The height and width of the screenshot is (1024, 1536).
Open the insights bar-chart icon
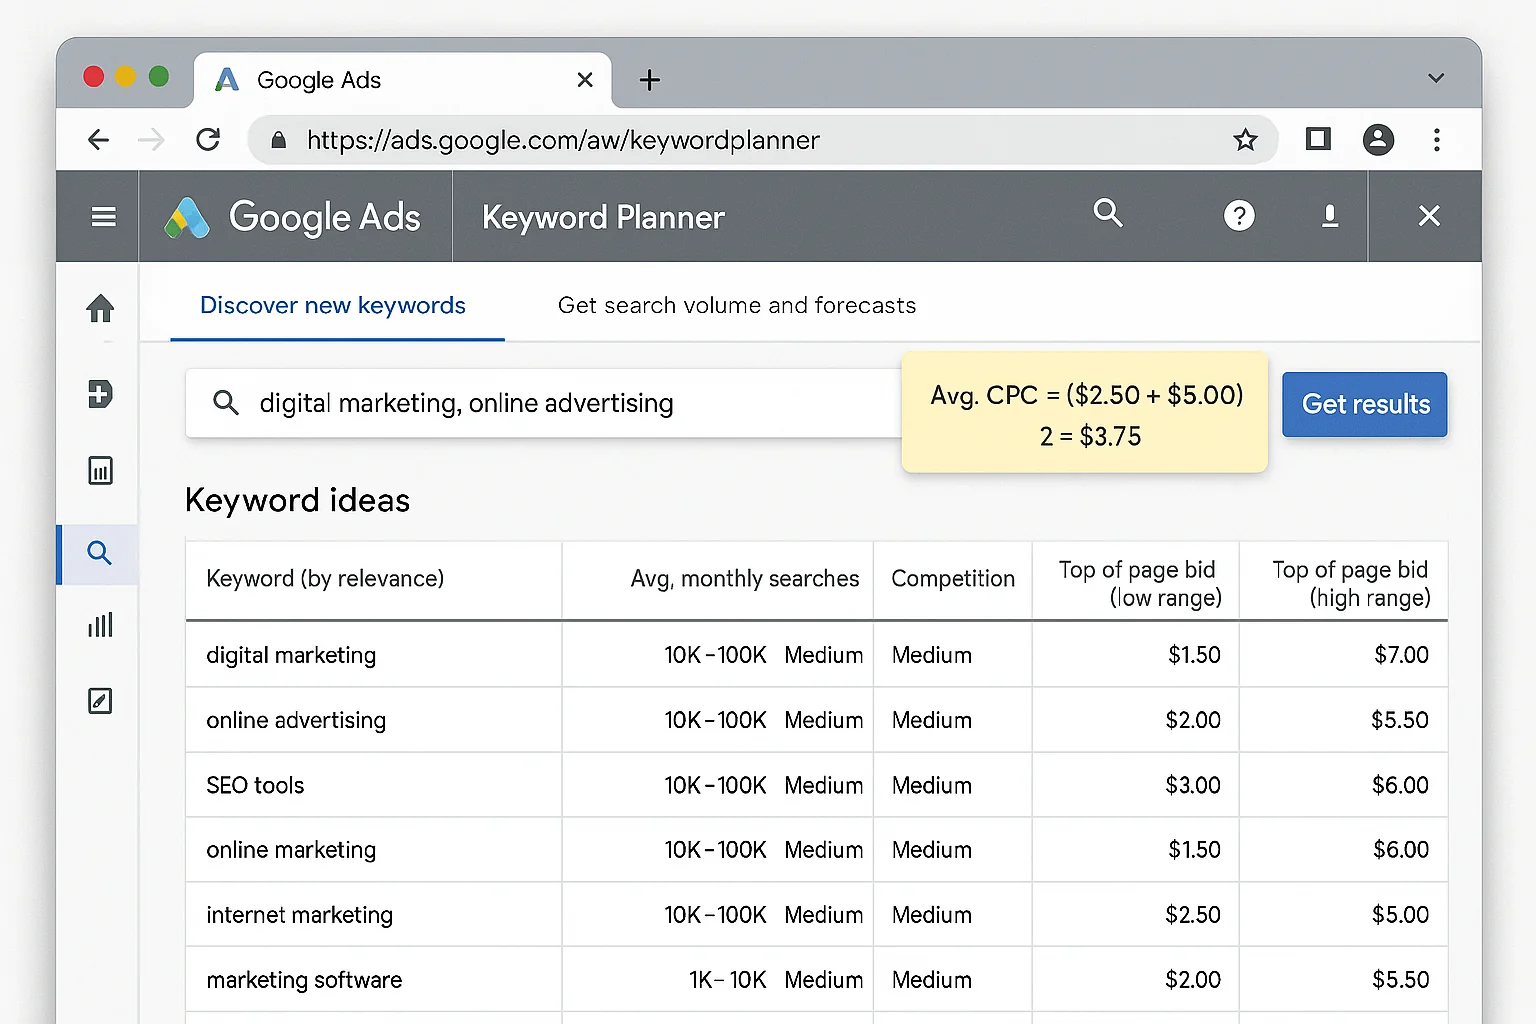coord(98,625)
